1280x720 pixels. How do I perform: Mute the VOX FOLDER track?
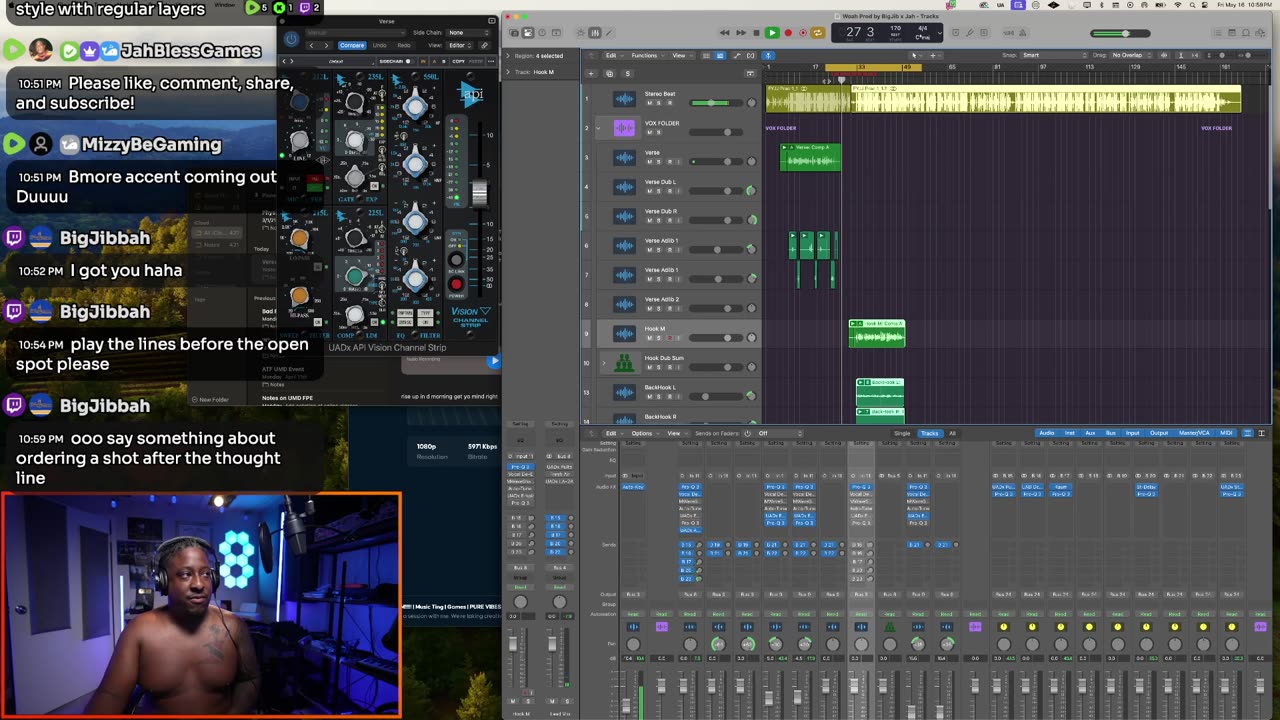(x=649, y=132)
